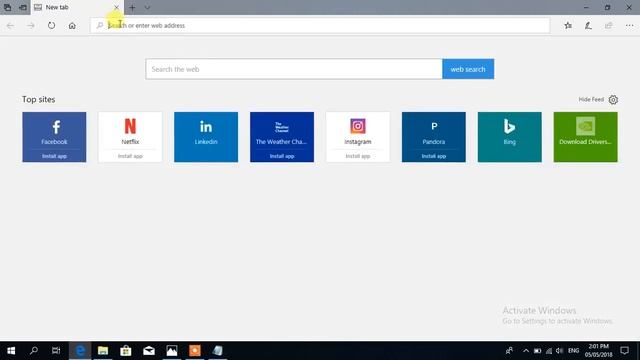
Task: Open the LinkedIn top site tile
Action: (x=206, y=137)
